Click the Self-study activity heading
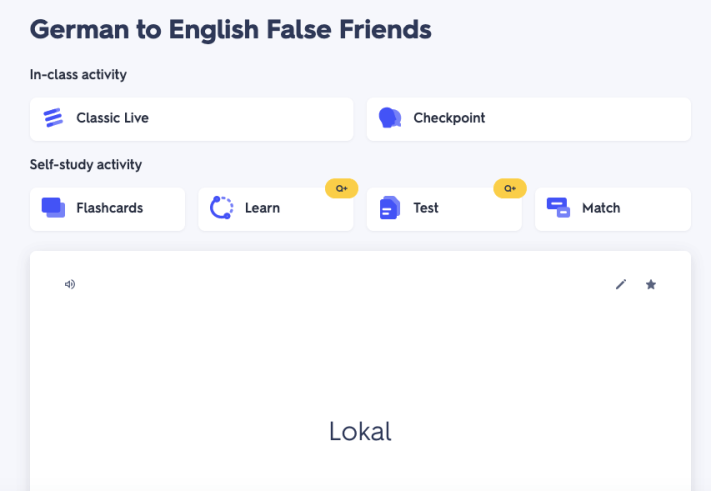Viewport: 711px width, 491px height. (86, 164)
